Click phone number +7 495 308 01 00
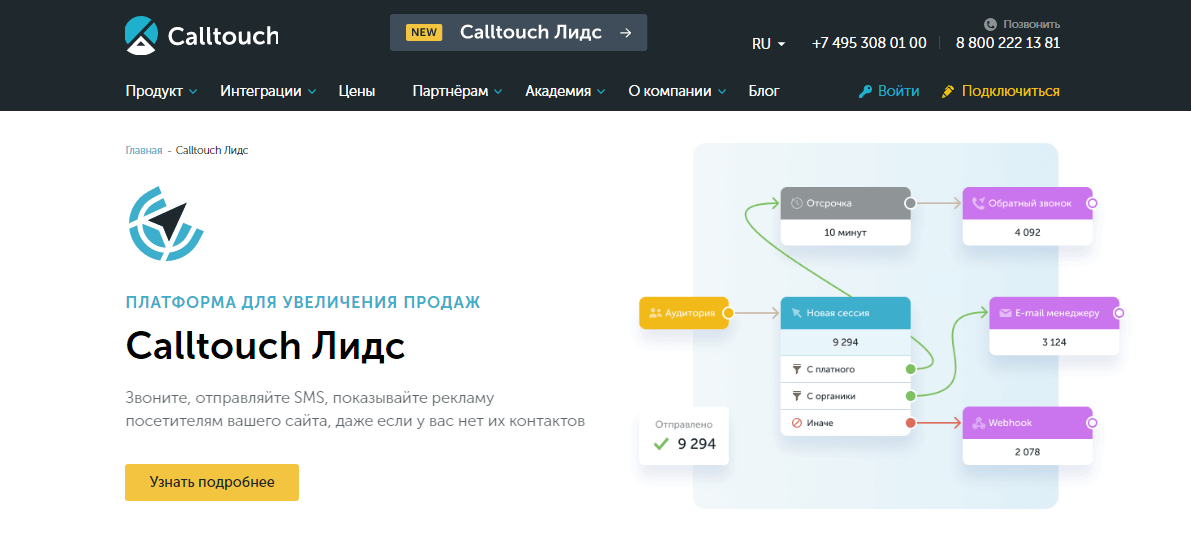This screenshot has height=553, width=1191. click(869, 43)
